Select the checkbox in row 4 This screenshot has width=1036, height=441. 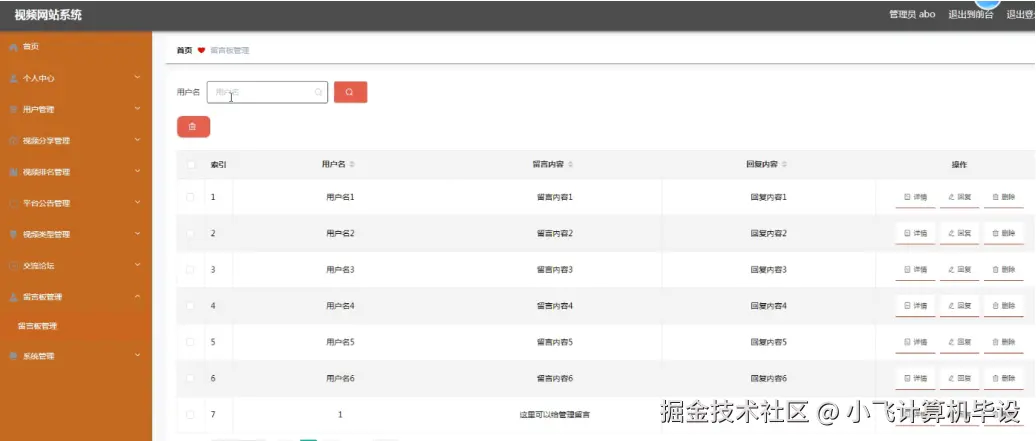[x=190, y=305]
